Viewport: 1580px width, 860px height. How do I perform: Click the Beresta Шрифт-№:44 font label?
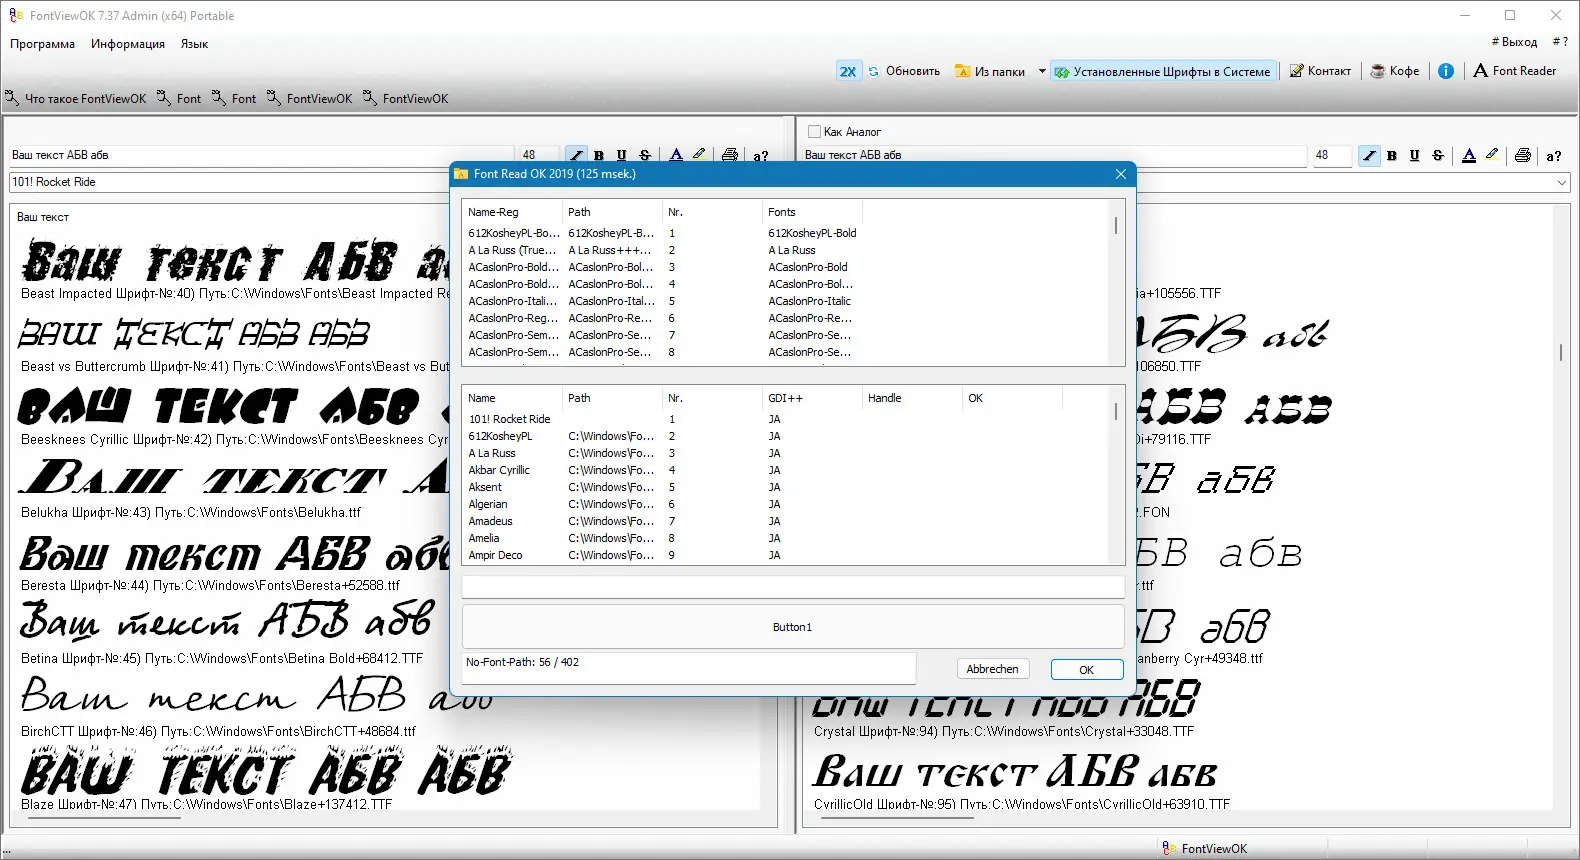210,585
